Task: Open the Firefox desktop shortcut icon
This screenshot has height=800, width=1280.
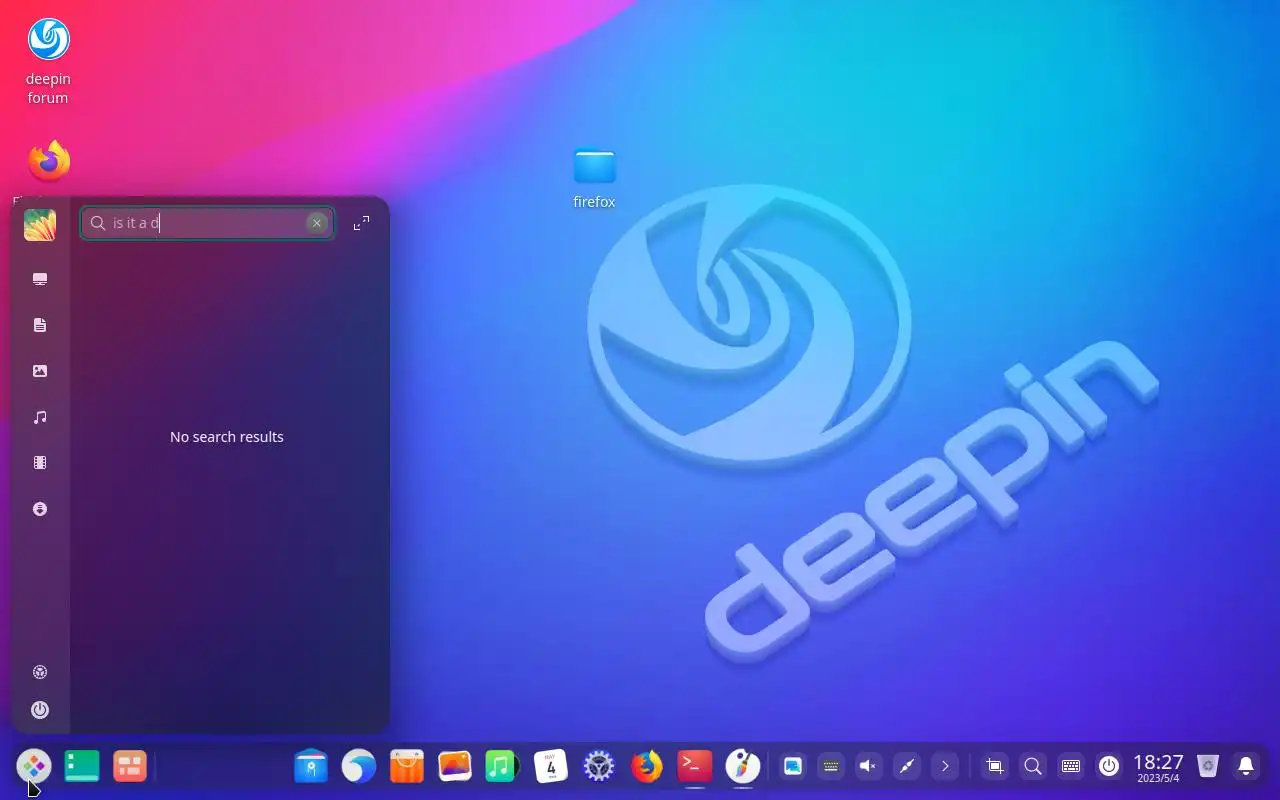Action: pyautogui.click(x=48, y=161)
